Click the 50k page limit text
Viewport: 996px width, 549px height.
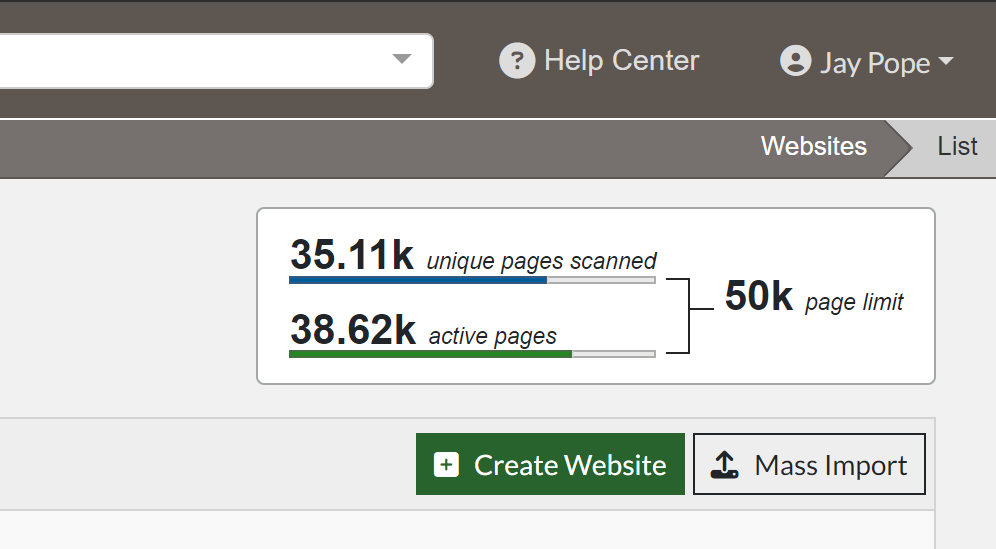(814, 297)
